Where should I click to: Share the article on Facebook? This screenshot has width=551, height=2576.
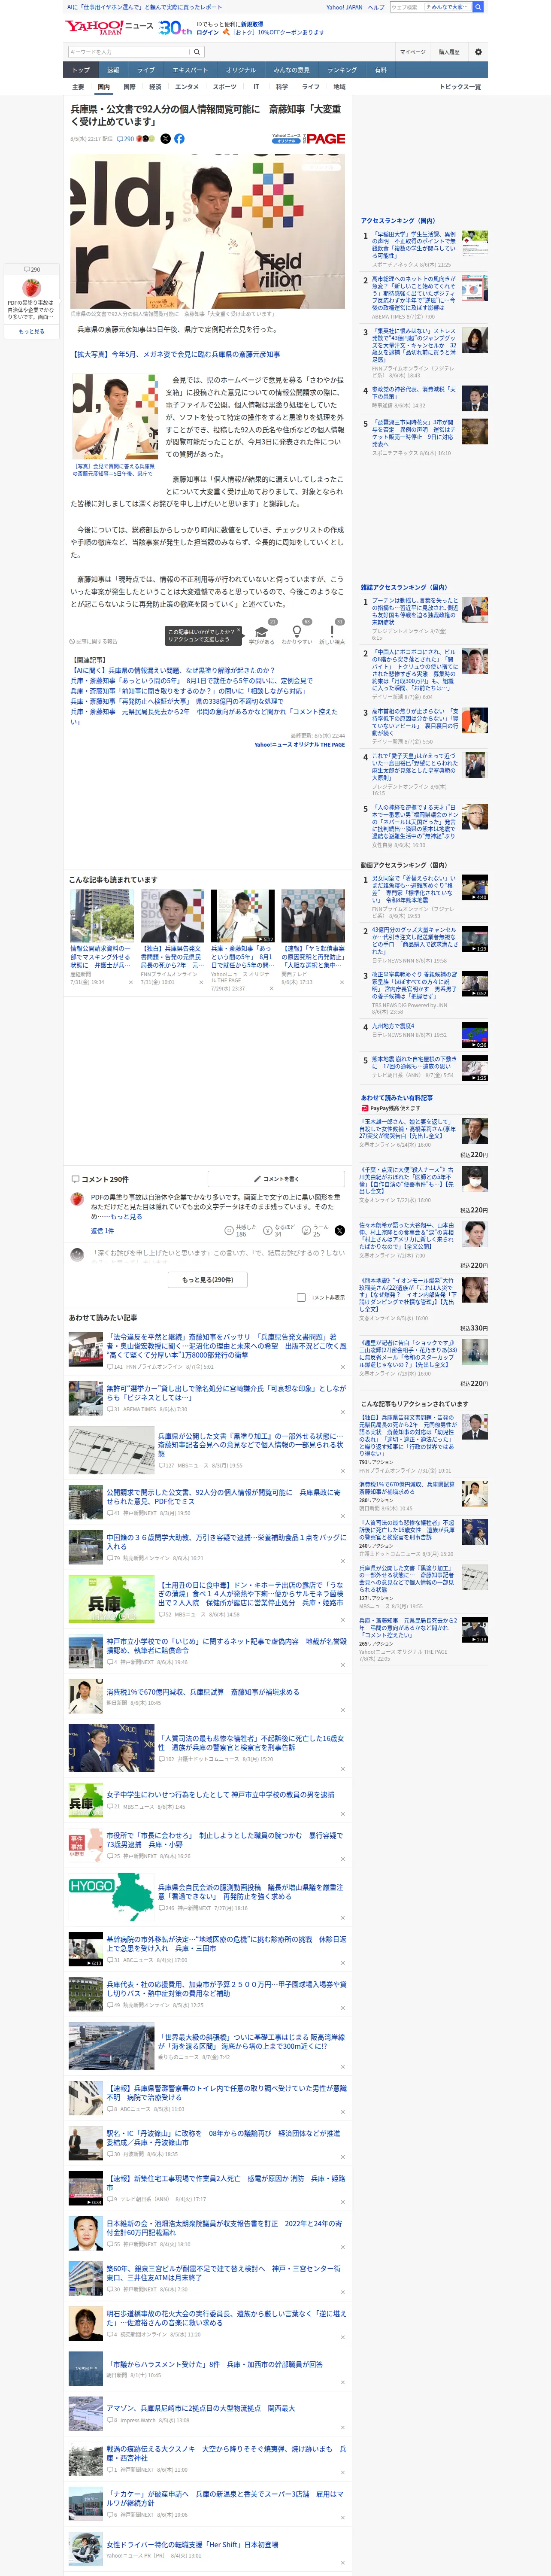179,139
